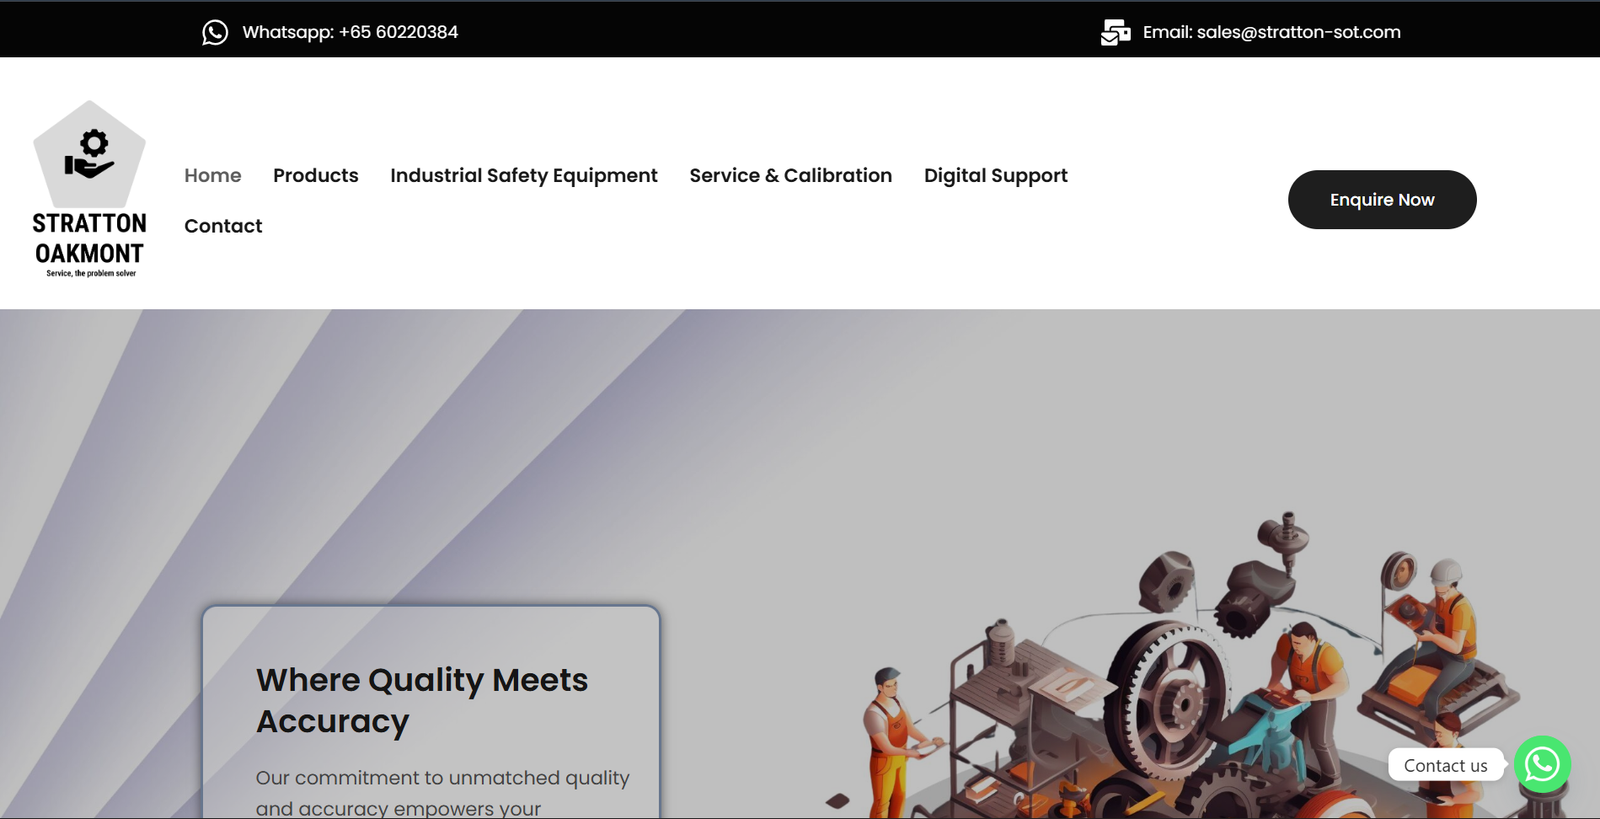Go to the Home page
Viewport: 1600px width, 819px height.
(x=213, y=175)
